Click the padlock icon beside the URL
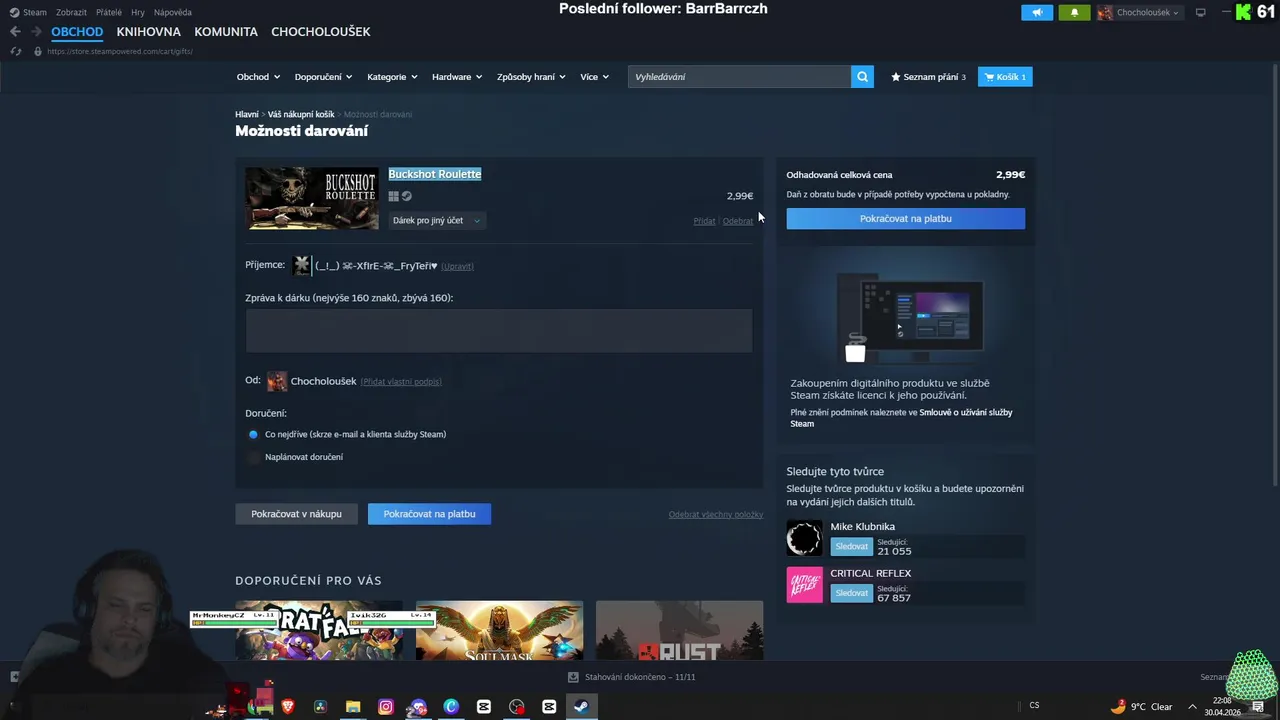The height and width of the screenshot is (720, 1280). click(38, 51)
